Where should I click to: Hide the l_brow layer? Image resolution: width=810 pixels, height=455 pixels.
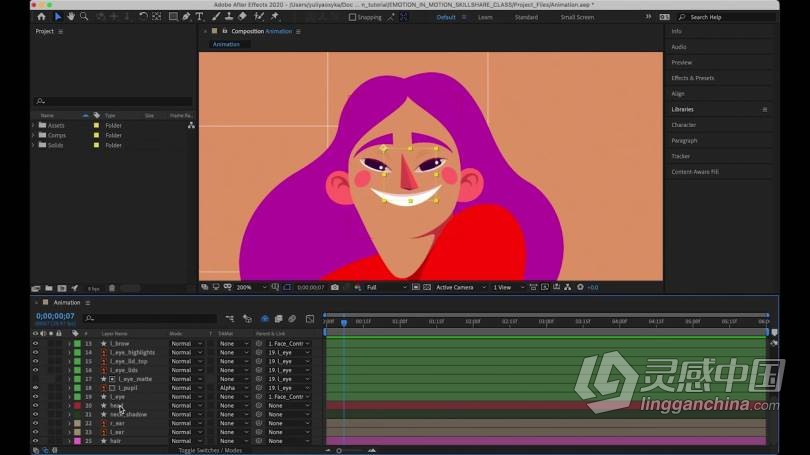coord(35,343)
